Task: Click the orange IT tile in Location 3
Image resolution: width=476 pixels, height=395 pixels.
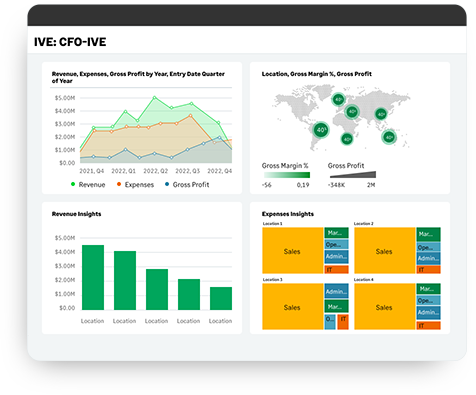Action: [x=343, y=322]
